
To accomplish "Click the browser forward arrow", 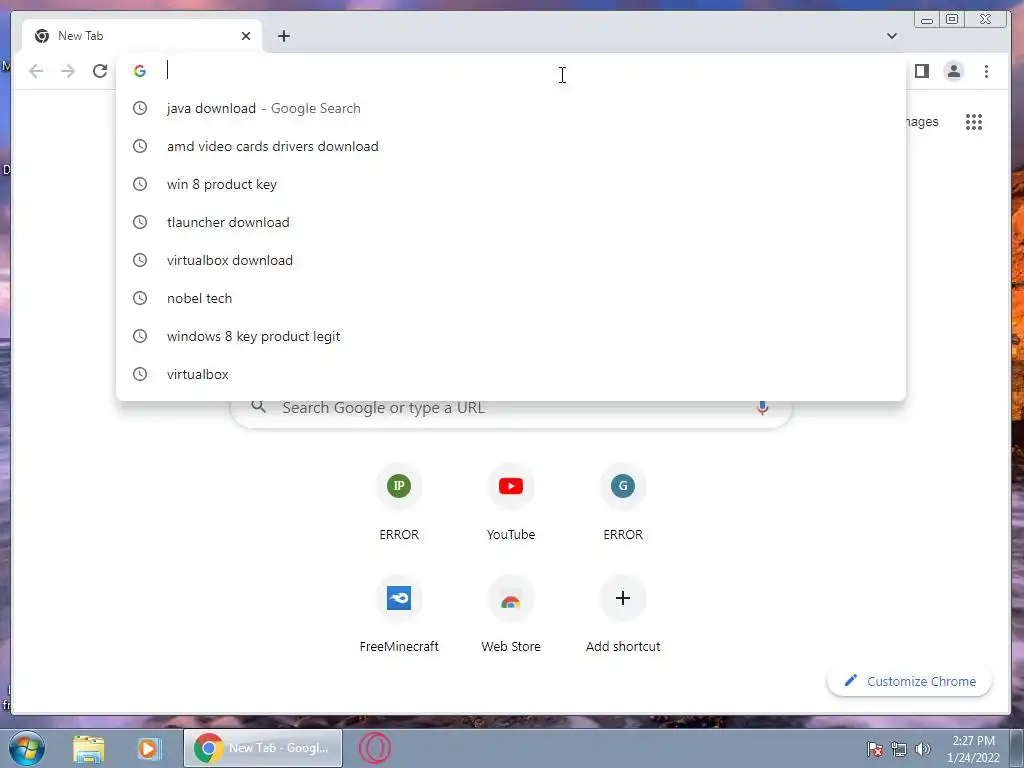I will (x=68, y=71).
